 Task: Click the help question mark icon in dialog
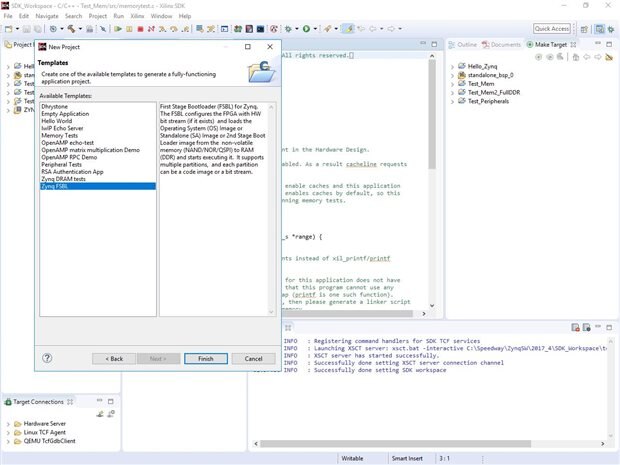pyautogui.click(x=47, y=358)
